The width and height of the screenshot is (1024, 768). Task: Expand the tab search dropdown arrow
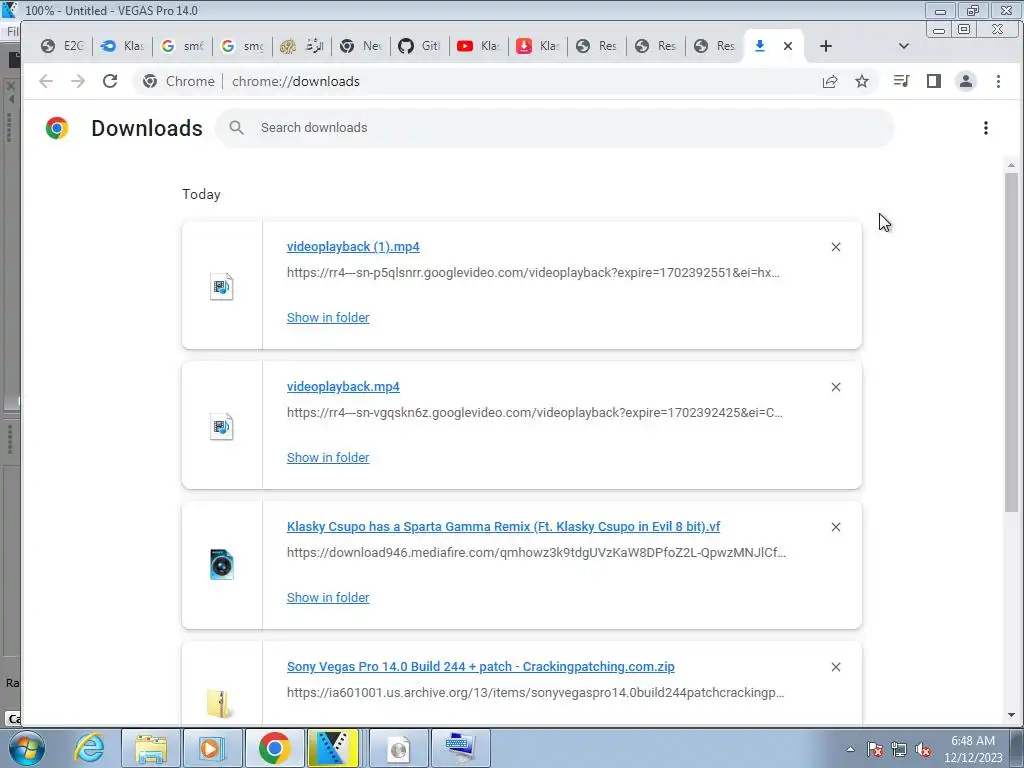pyautogui.click(x=903, y=46)
